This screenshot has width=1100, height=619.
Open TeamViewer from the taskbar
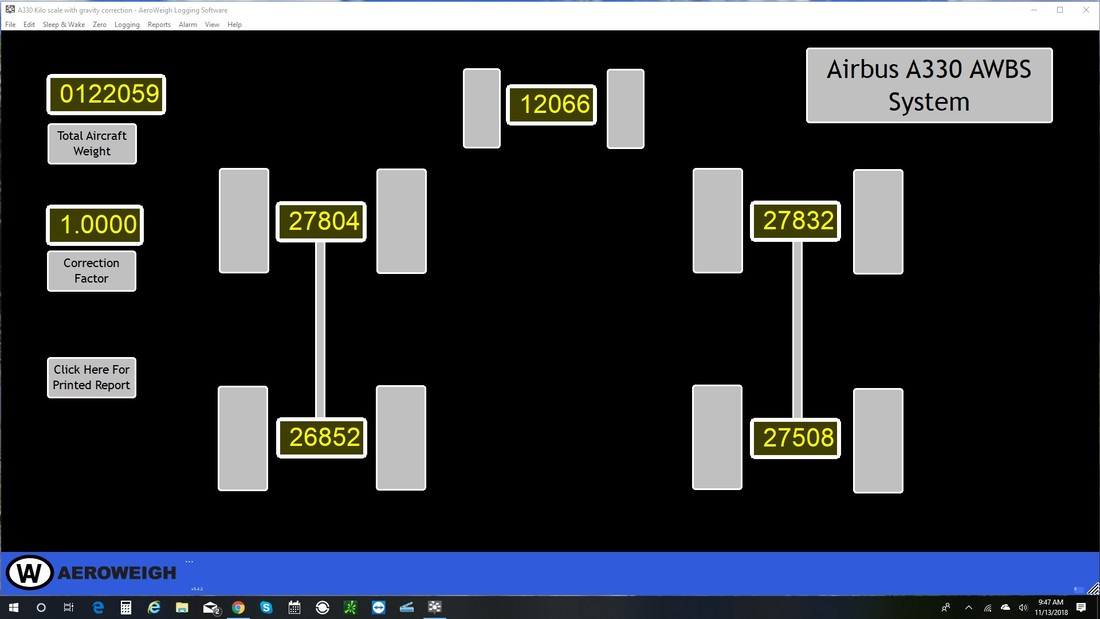coord(379,607)
